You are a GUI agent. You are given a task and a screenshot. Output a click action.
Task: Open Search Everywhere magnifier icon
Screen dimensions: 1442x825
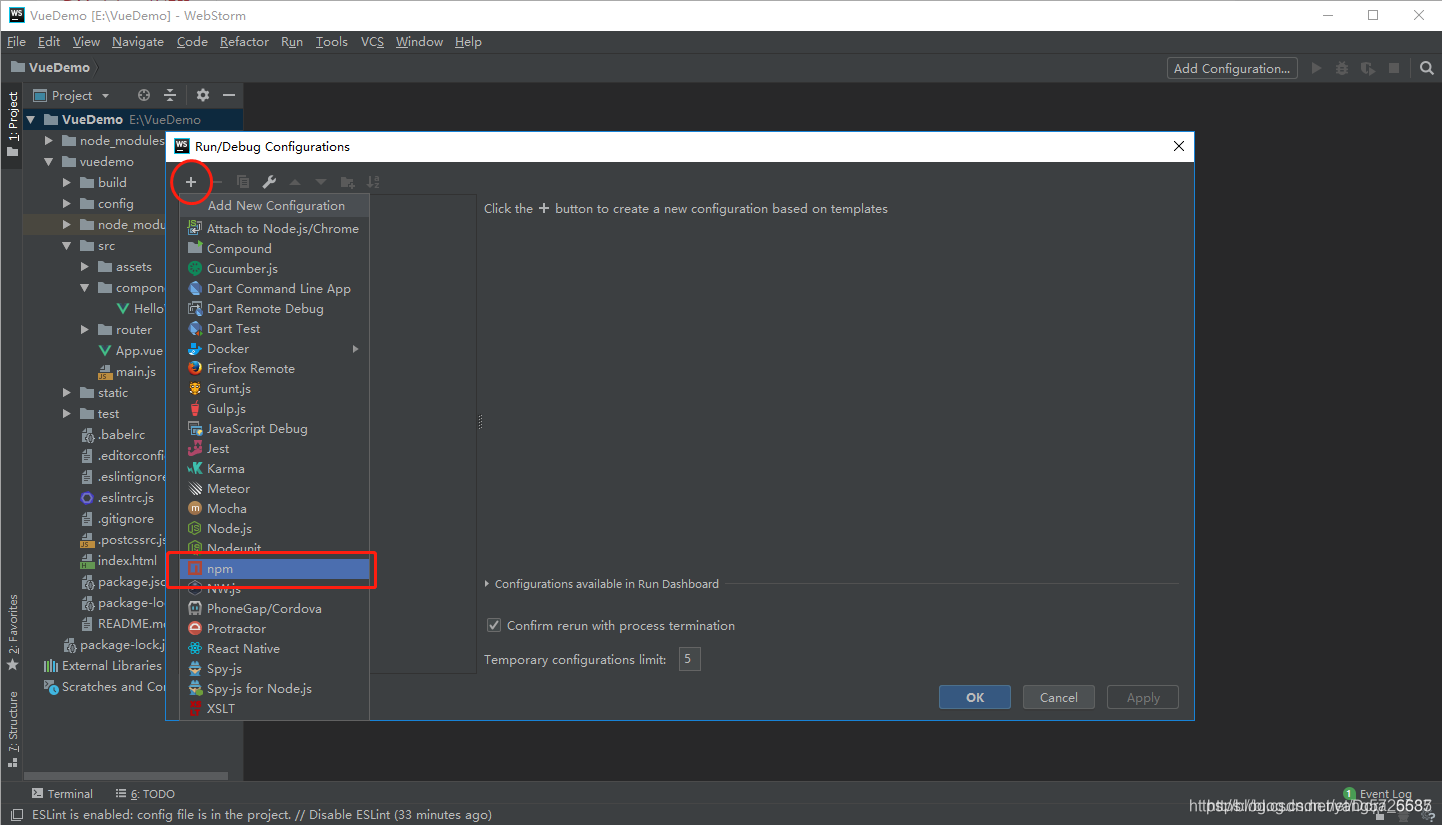tap(1427, 68)
